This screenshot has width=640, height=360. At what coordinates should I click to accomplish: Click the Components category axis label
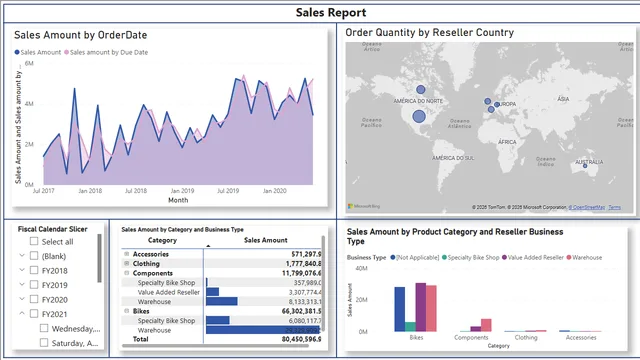471,338
